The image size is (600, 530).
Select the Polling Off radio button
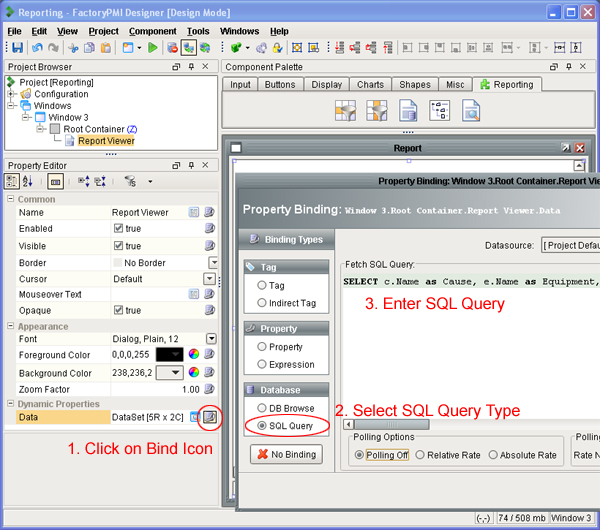(359, 455)
